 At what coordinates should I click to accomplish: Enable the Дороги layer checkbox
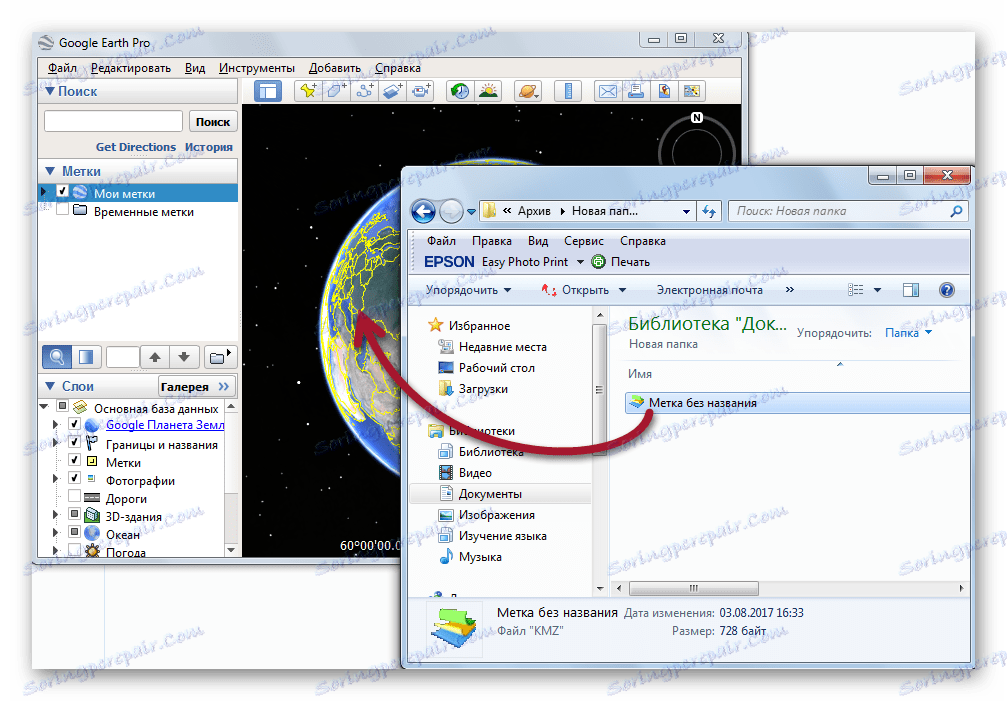pos(74,496)
